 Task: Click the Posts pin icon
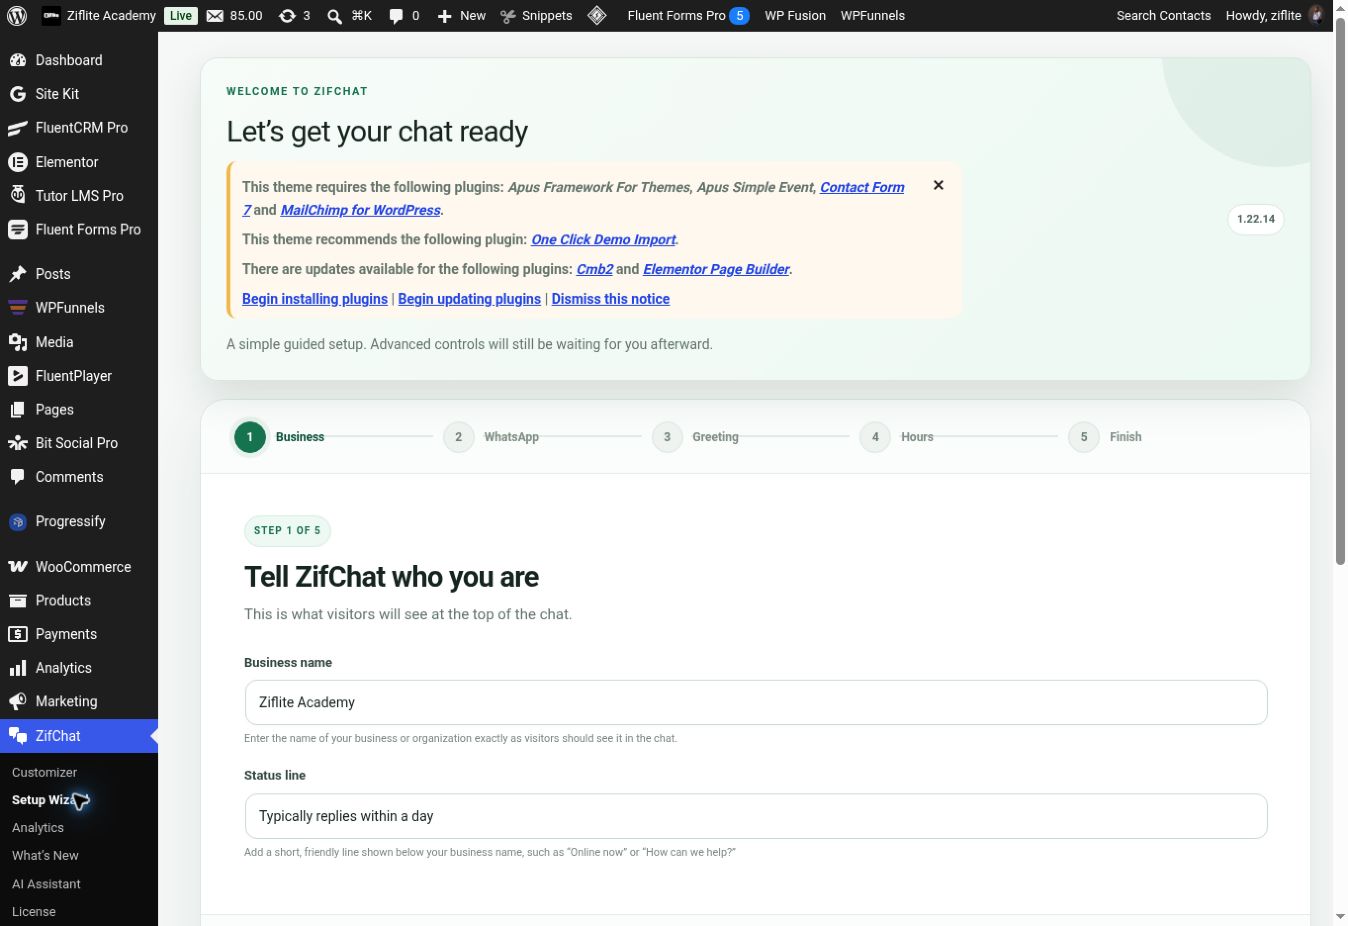point(17,274)
